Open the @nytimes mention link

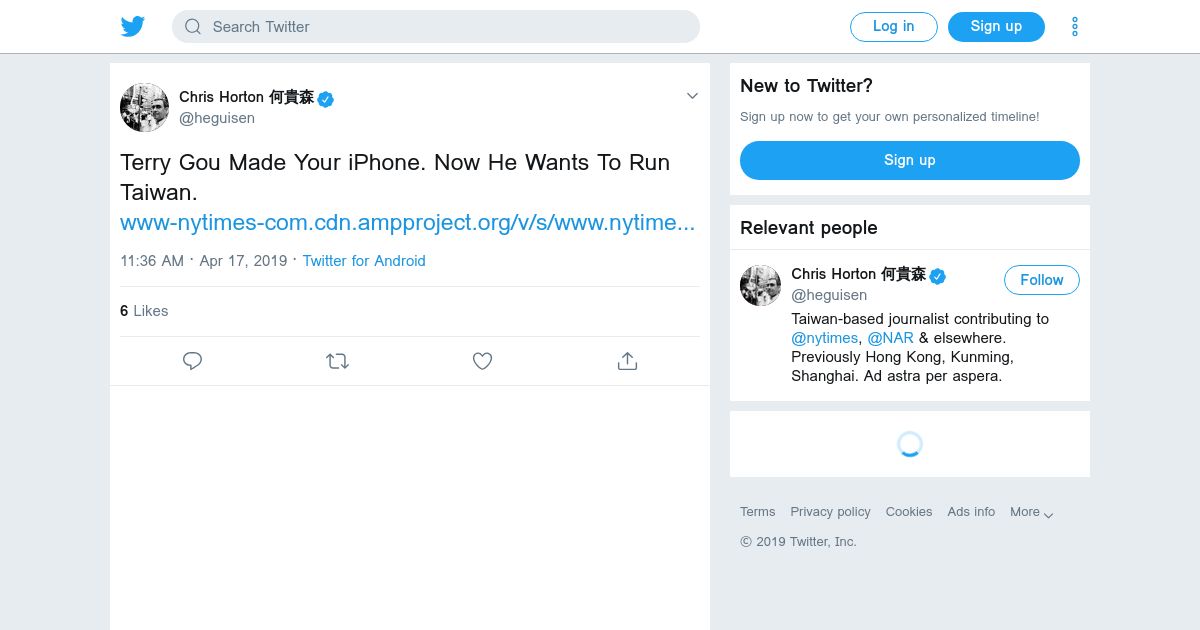point(824,338)
